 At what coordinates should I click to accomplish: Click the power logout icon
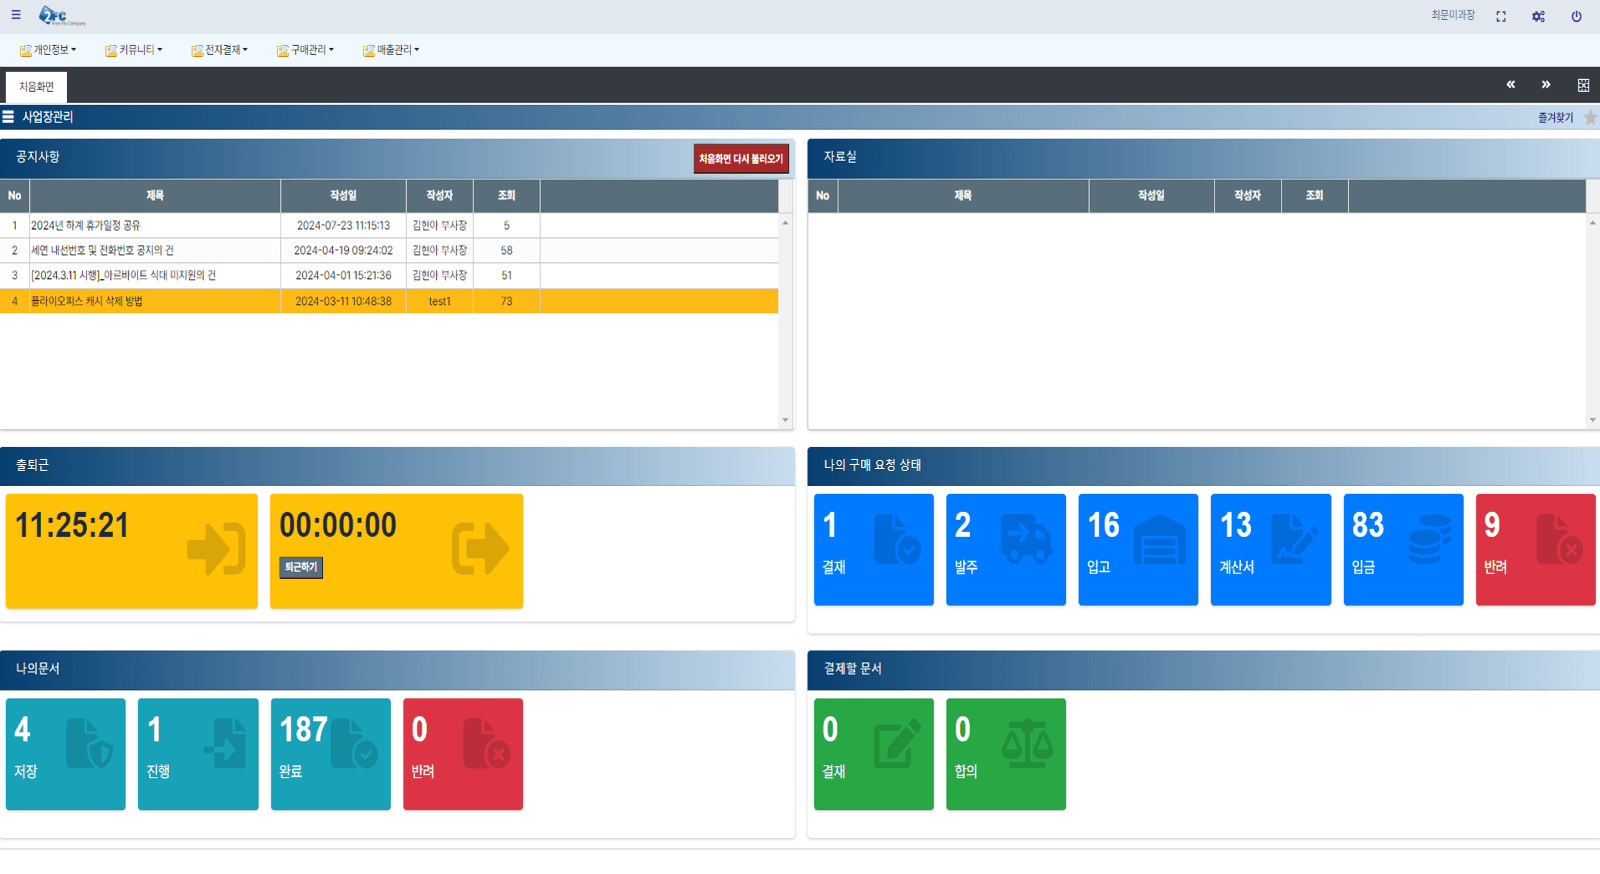pyautogui.click(x=1576, y=16)
